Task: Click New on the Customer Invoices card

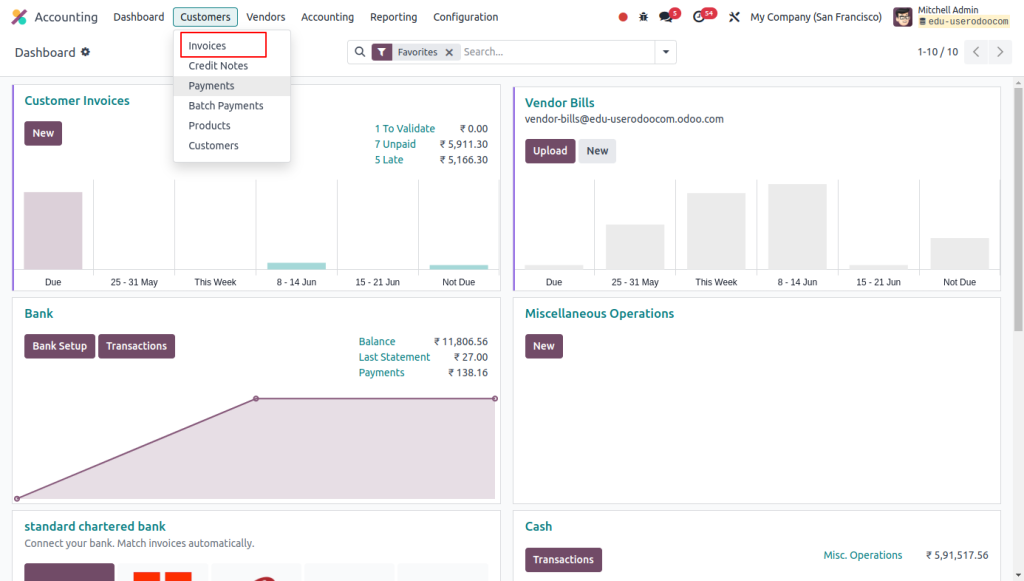Action: pyautogui.click(x=42, y=132)
